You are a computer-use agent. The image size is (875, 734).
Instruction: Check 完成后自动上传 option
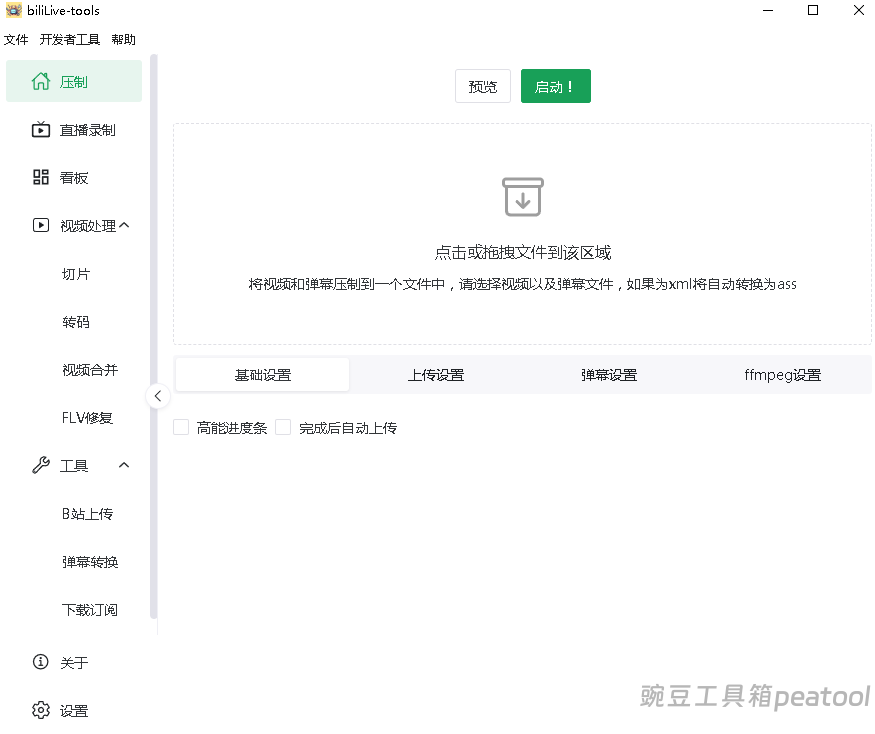[283, 427]
